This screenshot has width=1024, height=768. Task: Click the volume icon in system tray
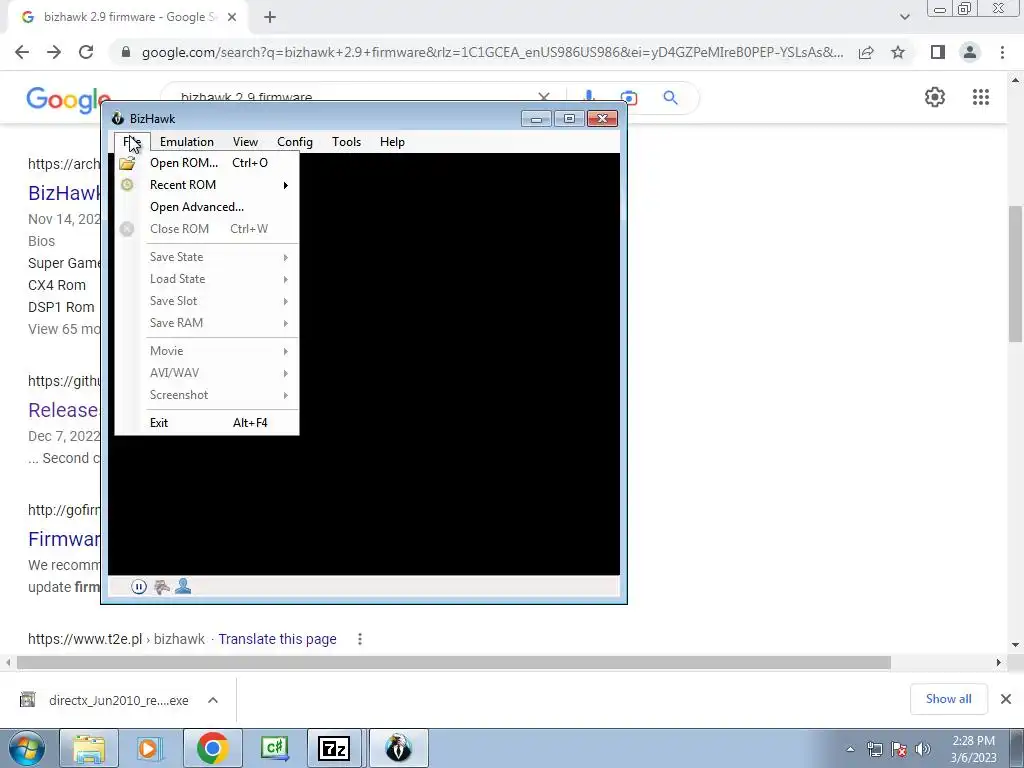point(923,748)
